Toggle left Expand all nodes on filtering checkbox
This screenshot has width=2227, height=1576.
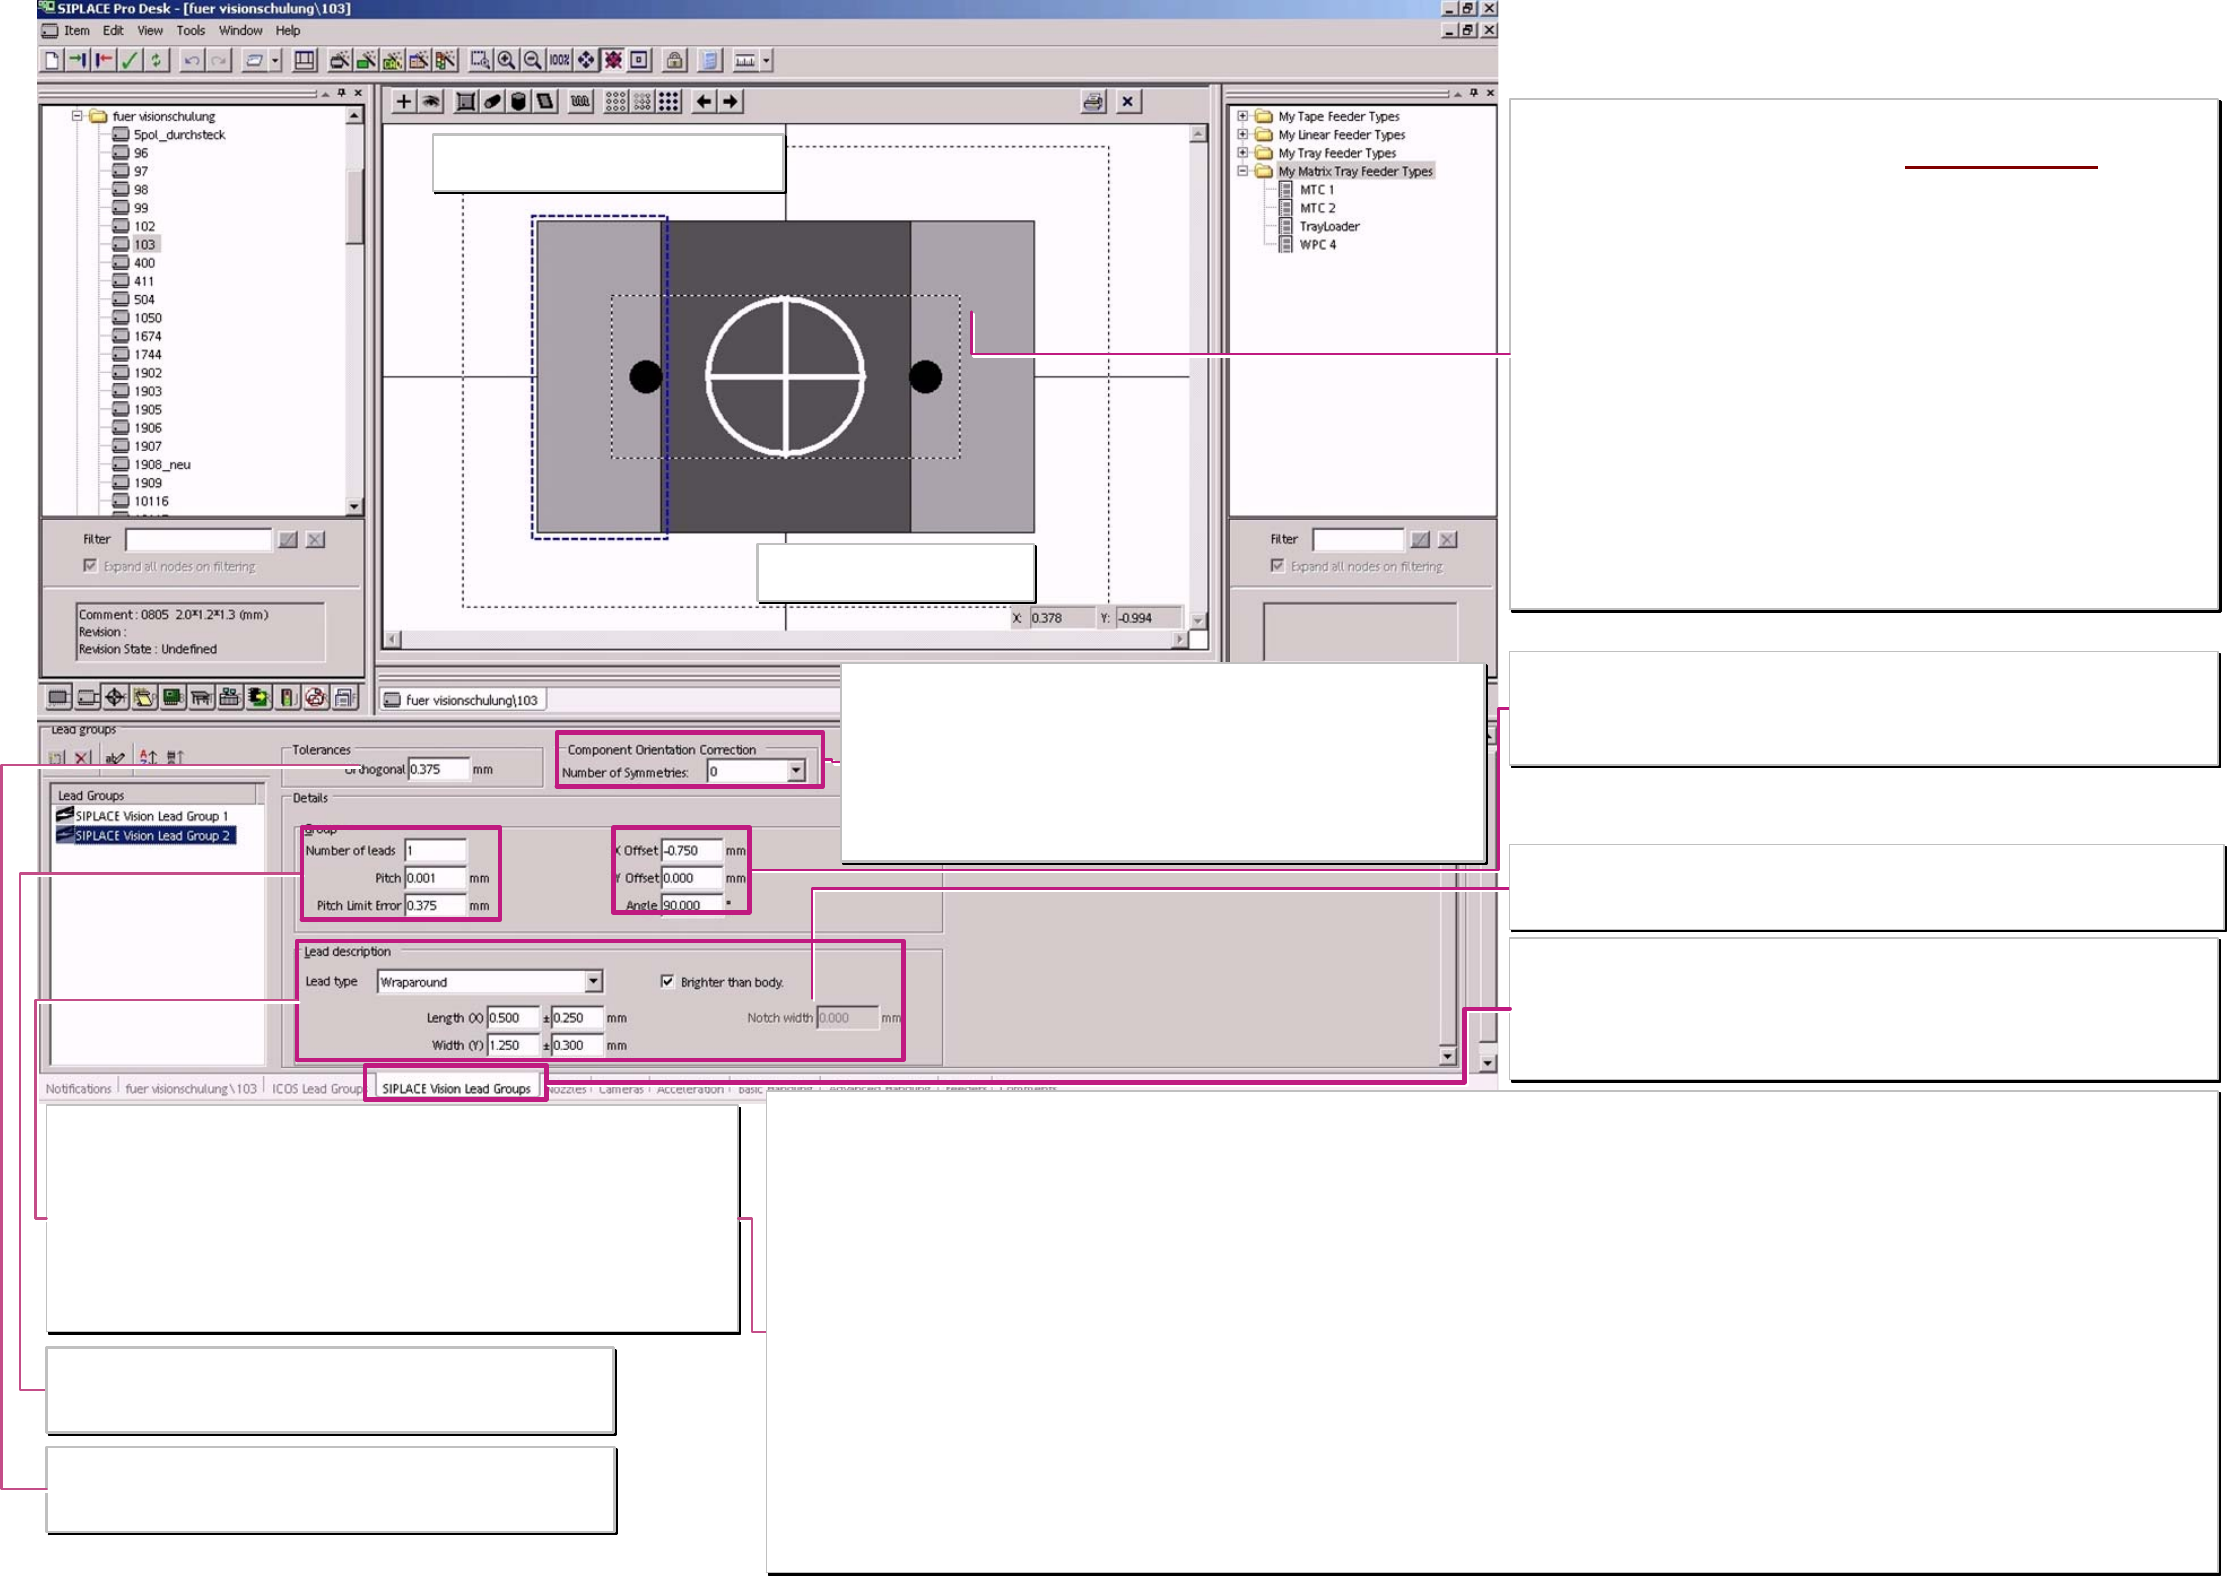coord(91,566)
